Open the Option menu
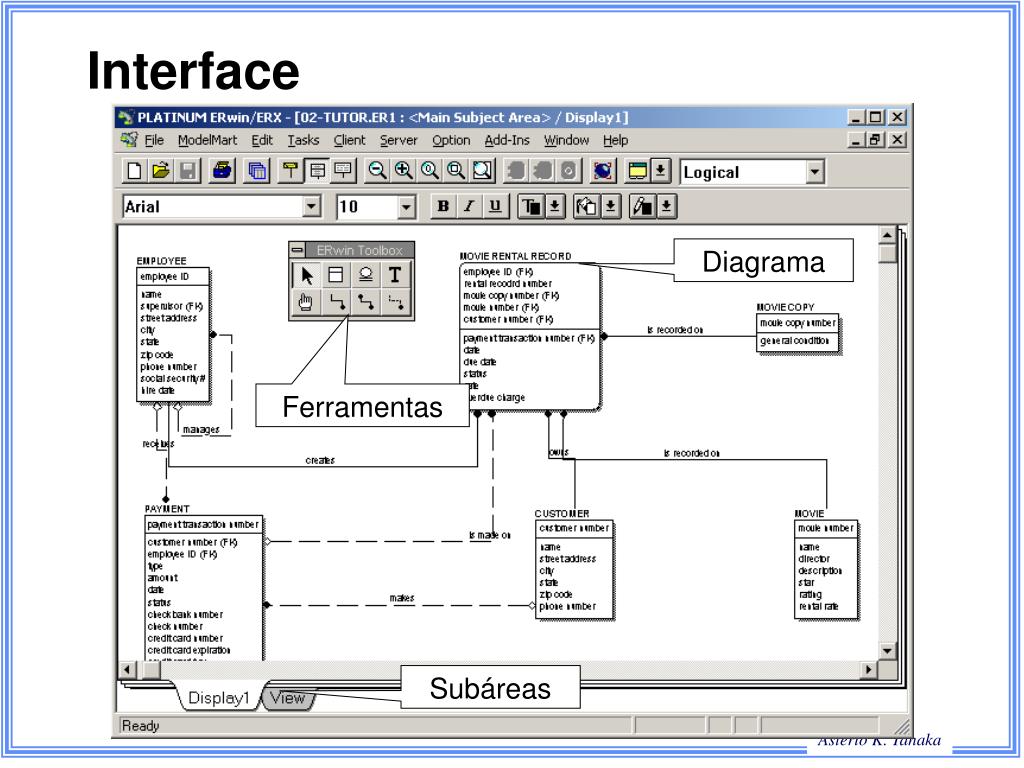 click(451, 140)
